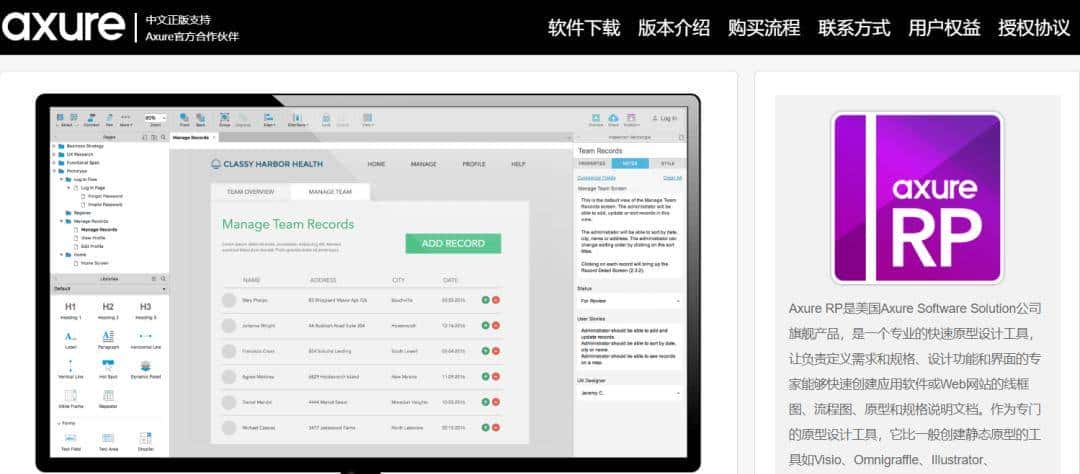The image size is (1080, 474).
Task: Select the Repeater widget icon
Action: pos(108,395)
